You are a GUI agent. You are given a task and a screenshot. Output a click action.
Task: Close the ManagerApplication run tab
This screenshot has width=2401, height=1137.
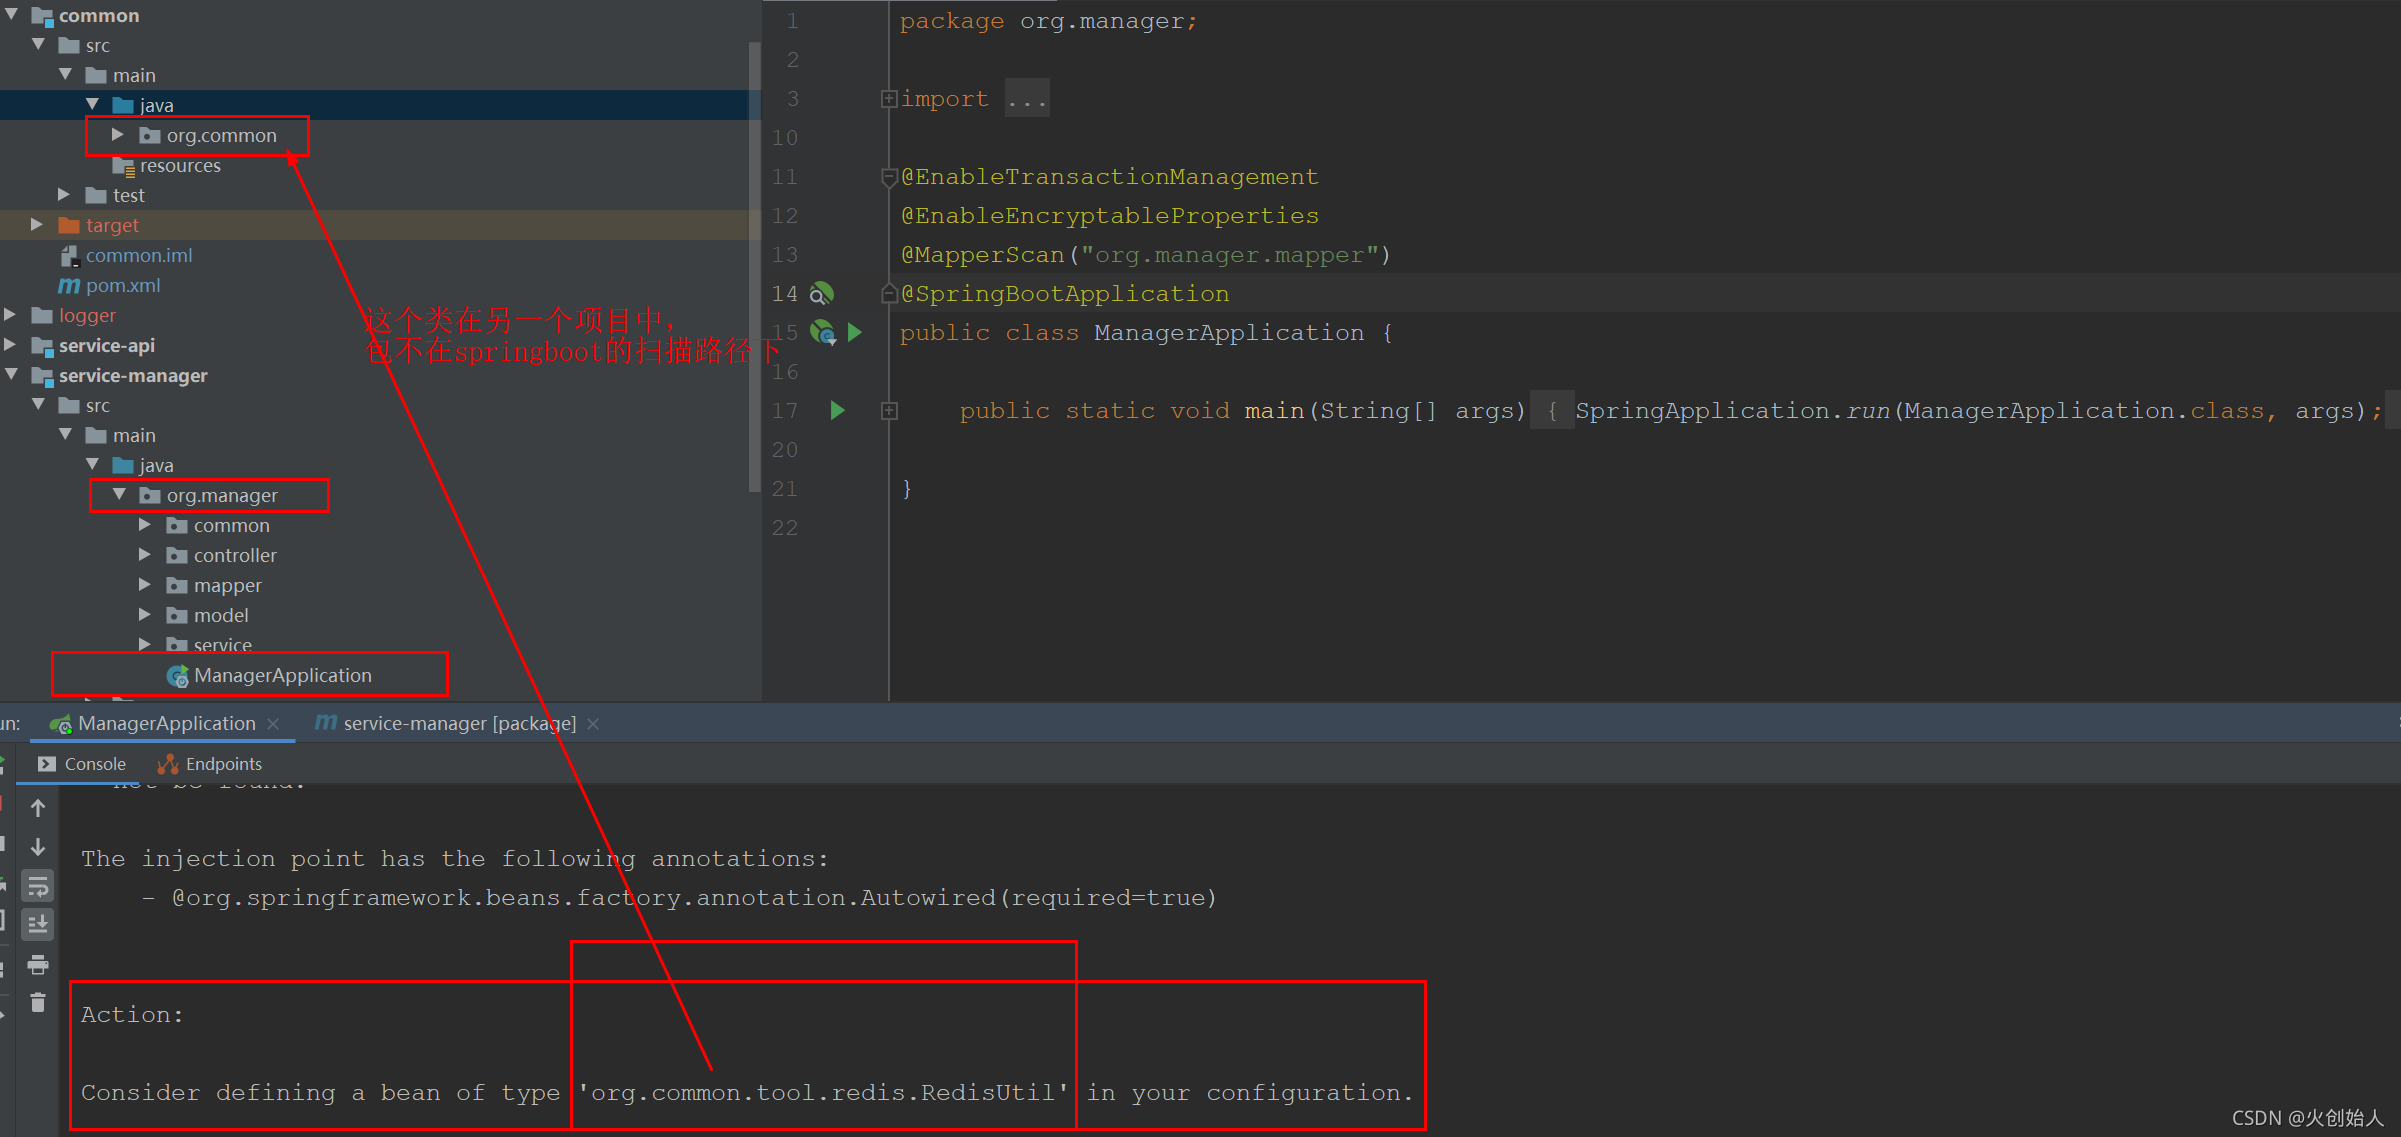(274, 722)
